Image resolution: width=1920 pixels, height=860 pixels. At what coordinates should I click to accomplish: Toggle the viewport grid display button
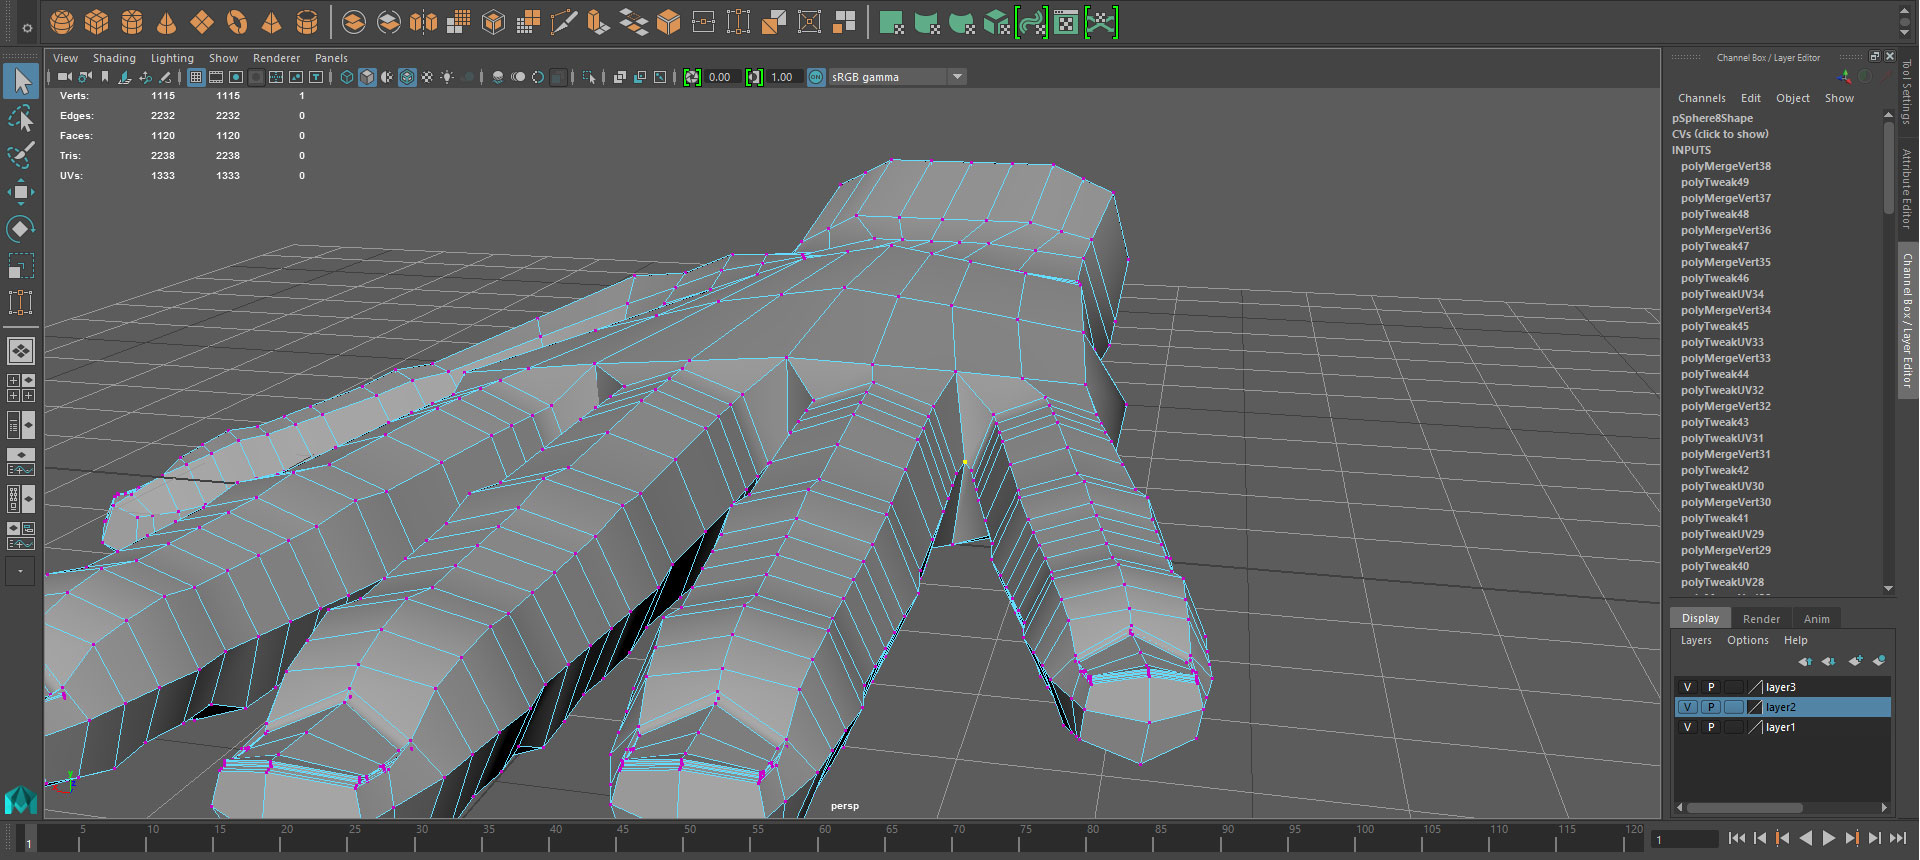(x=196, y=77)
